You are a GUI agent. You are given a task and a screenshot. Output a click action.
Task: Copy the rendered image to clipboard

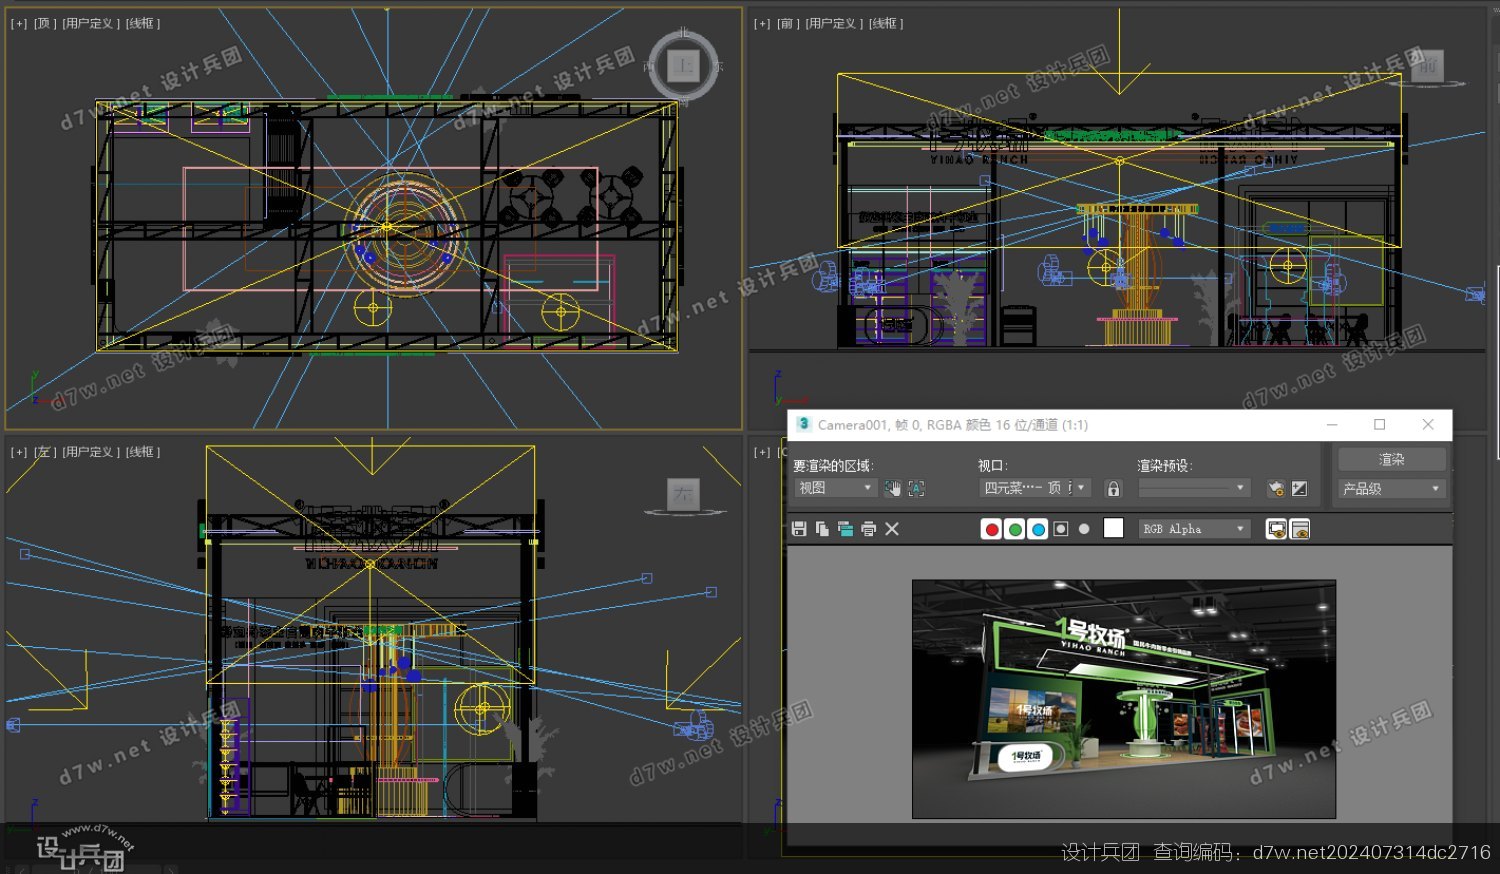(822, 529)
